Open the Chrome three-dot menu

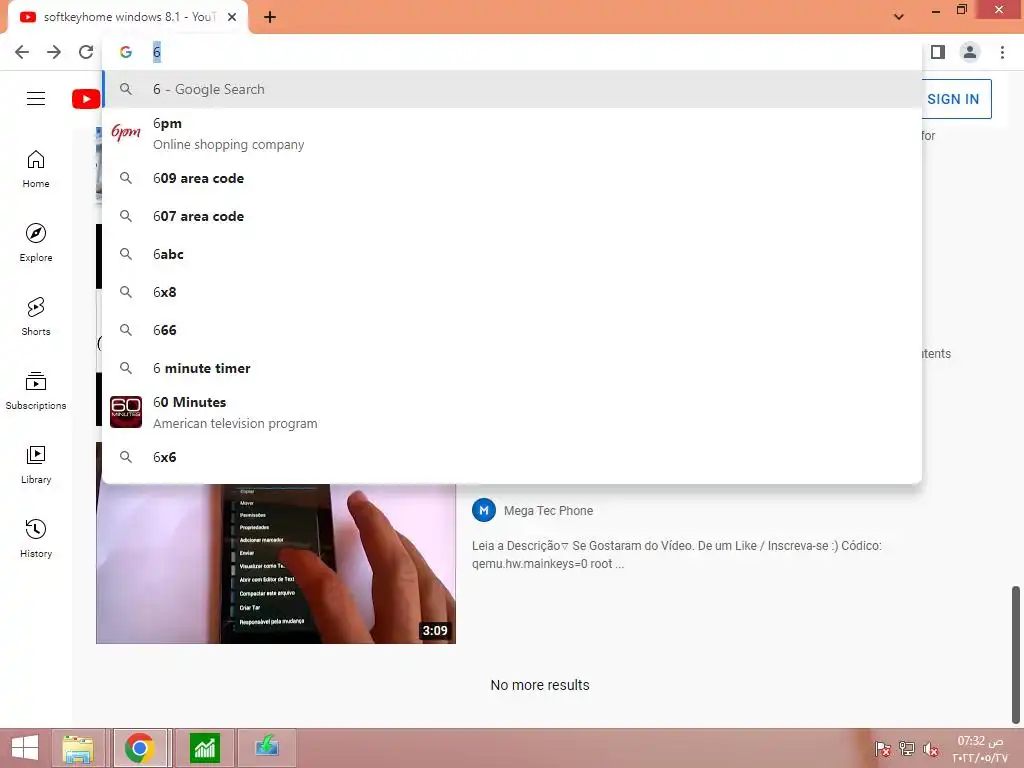pyautogui.click(x=1002, y=52)
